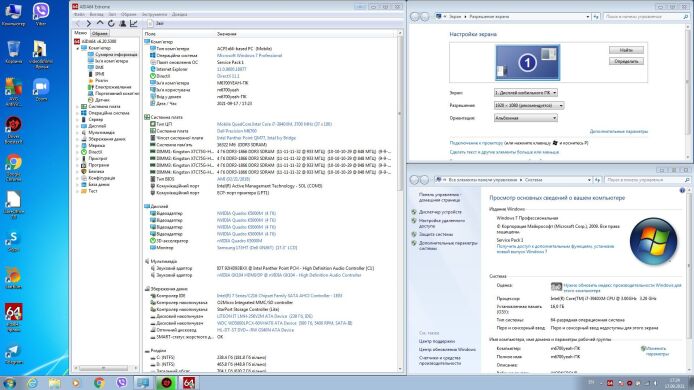Select Розгін tree item

click(x=101, y=81)
